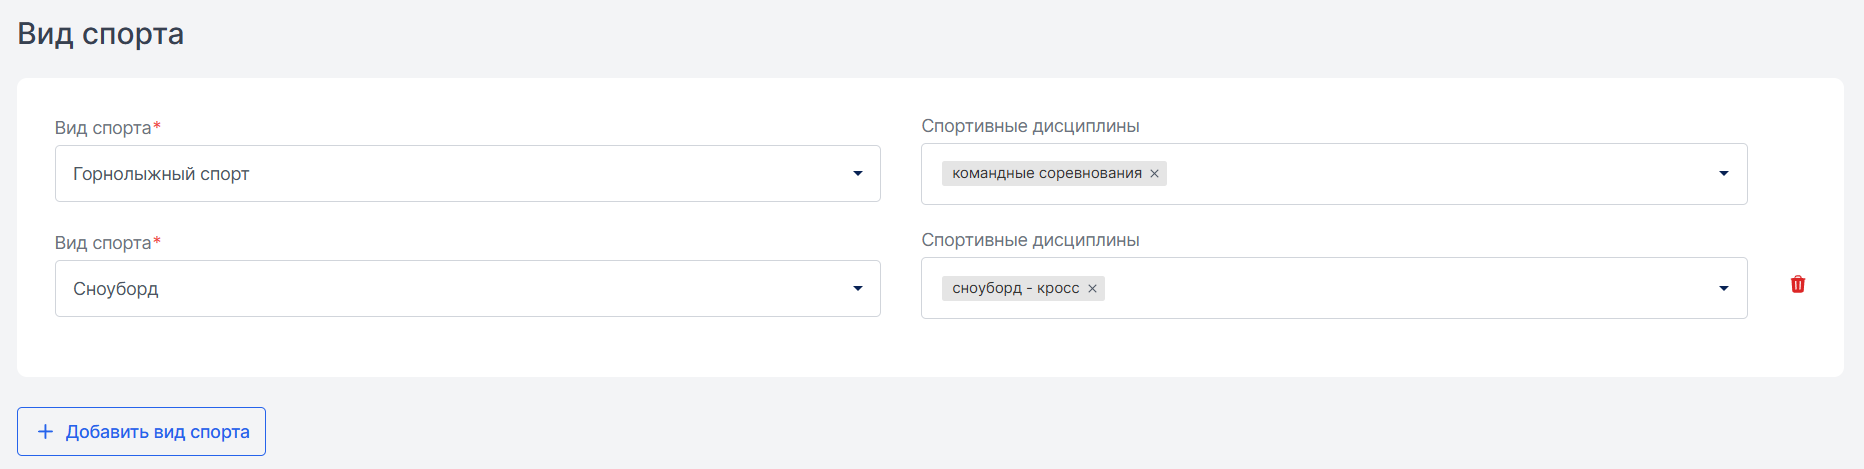
Task: Delete the Сноуборд row with trash icon
Action: 1797,284
